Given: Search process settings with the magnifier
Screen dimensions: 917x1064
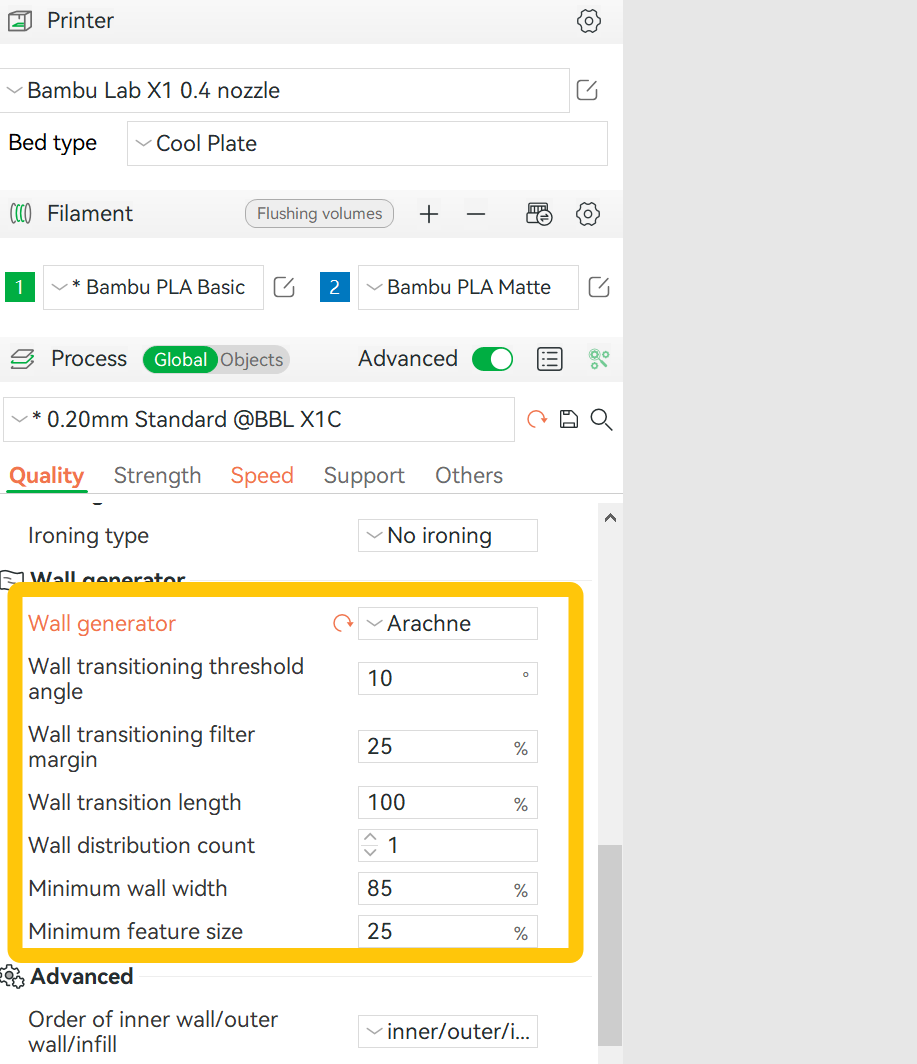Looking at the screenshot, I should pos(600,419).
